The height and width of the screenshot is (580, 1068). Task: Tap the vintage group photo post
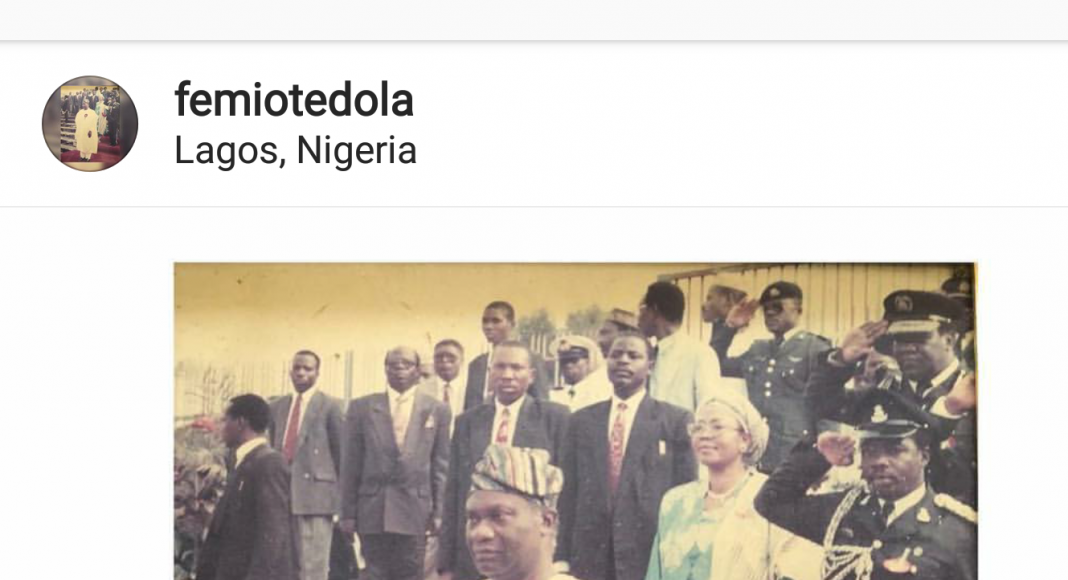pyautogui.click(x=575, y=421)
